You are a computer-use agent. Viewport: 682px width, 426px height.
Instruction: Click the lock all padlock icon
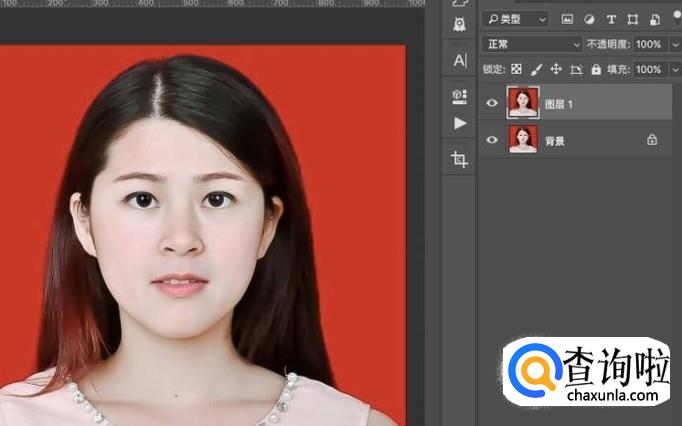(x=596, y=70)
